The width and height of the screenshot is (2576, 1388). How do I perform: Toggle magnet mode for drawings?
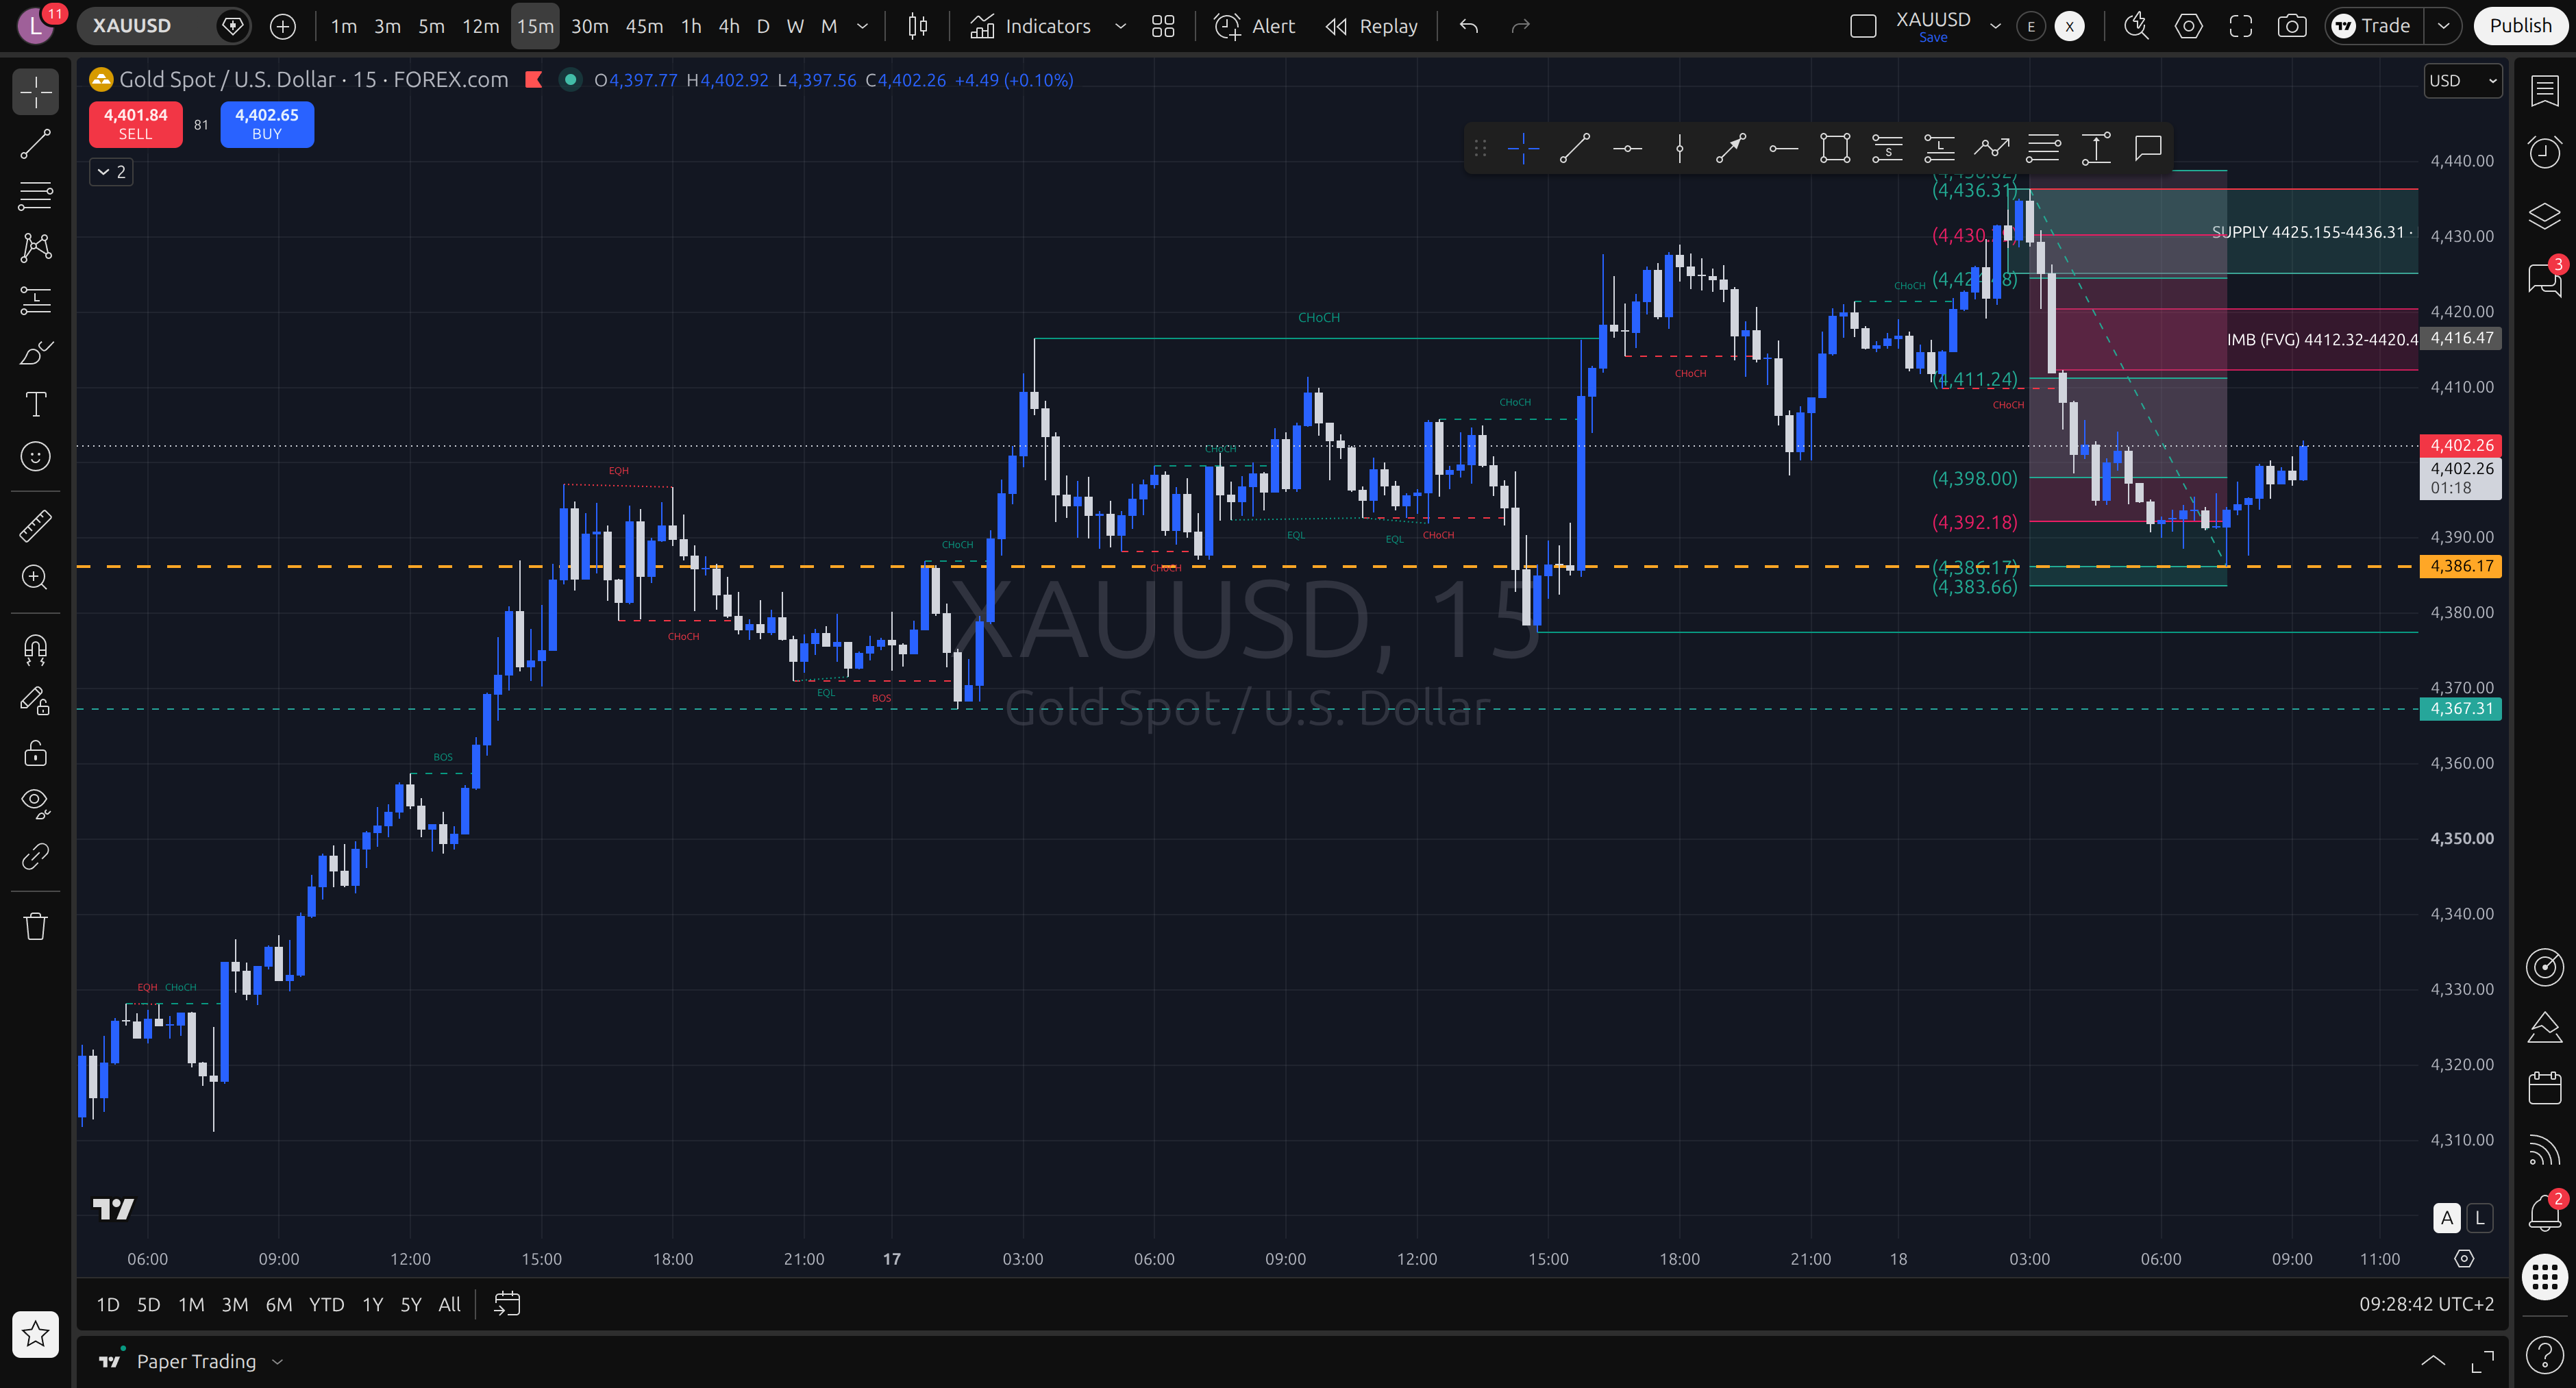pyautogui.click(x=36, y=649)
